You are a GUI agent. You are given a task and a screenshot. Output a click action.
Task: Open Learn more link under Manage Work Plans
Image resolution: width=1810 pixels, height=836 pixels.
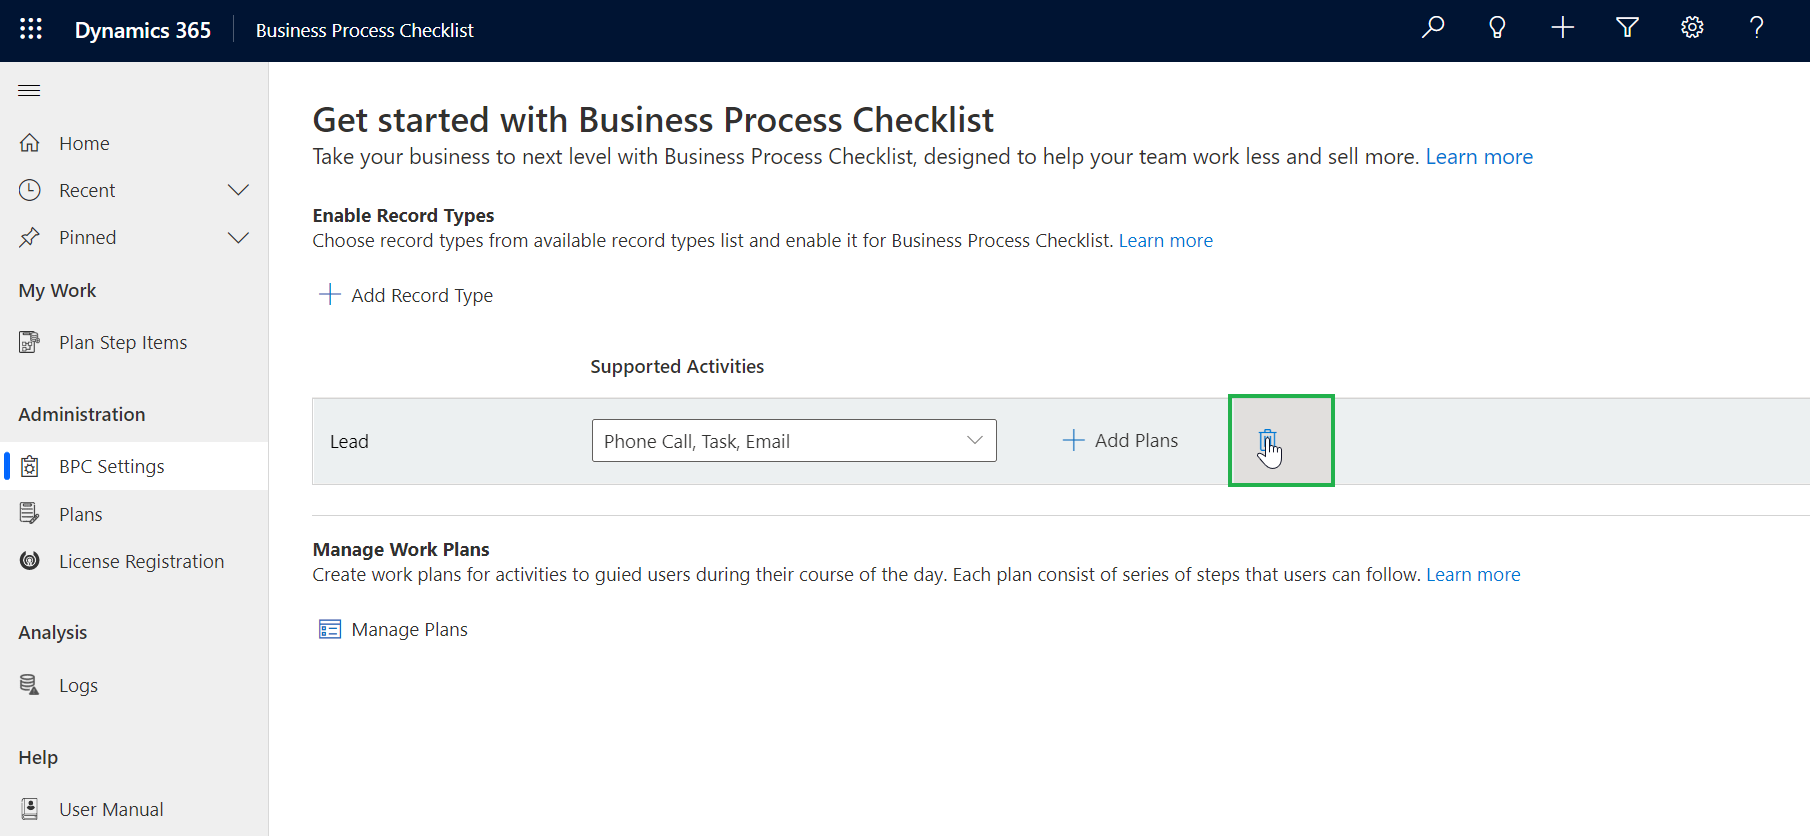[1473, 575]
